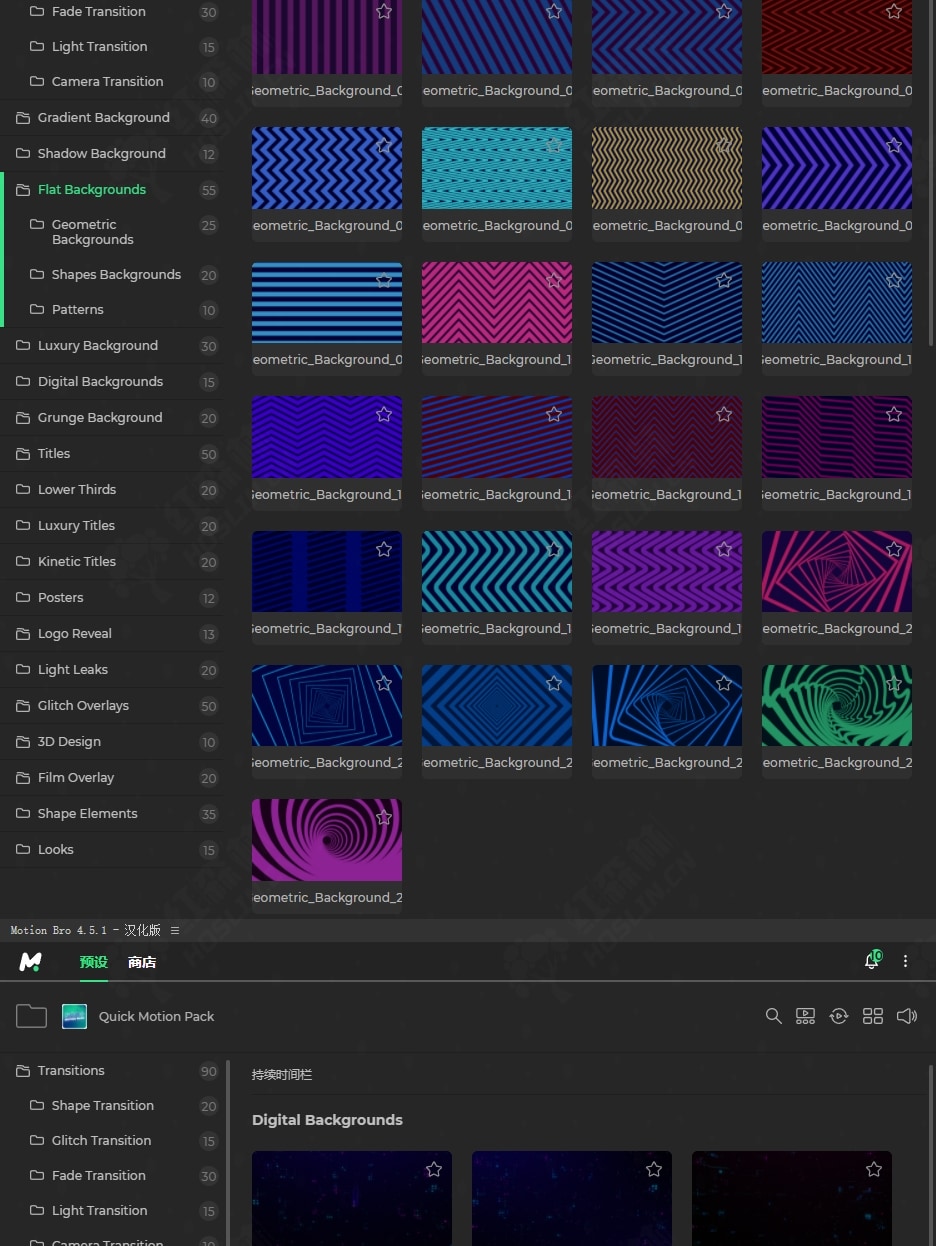The width and height of the screenshot is (936, 1246).
Task: Collapse the Flat Backgrounds category
Action: pyautogui.click(x=92, y=190)
